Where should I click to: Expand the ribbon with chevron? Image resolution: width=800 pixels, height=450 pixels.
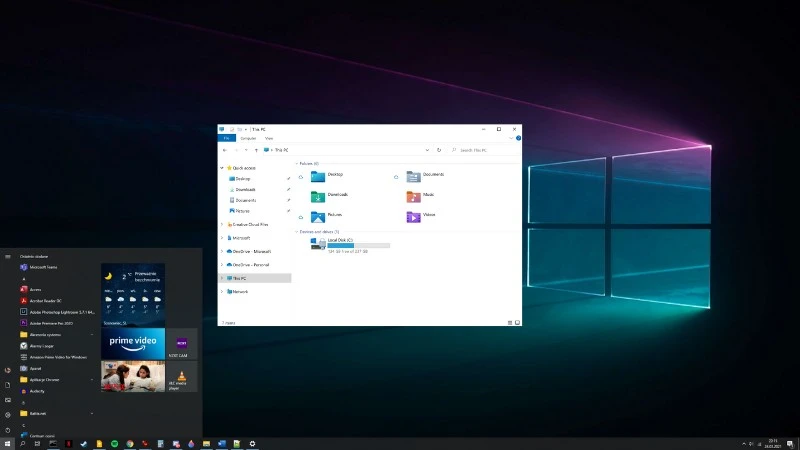coord(511,138)
